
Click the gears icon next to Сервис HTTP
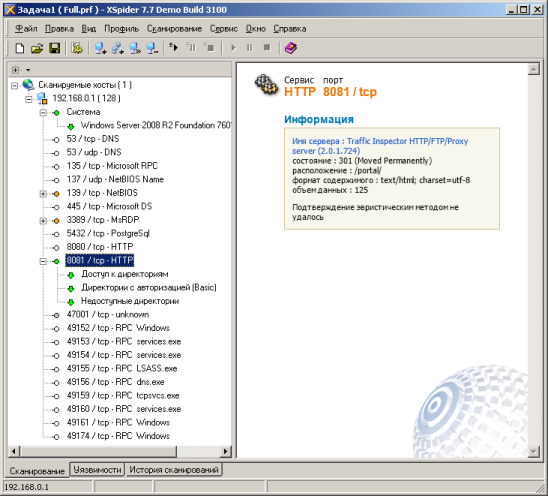point(266,85)
